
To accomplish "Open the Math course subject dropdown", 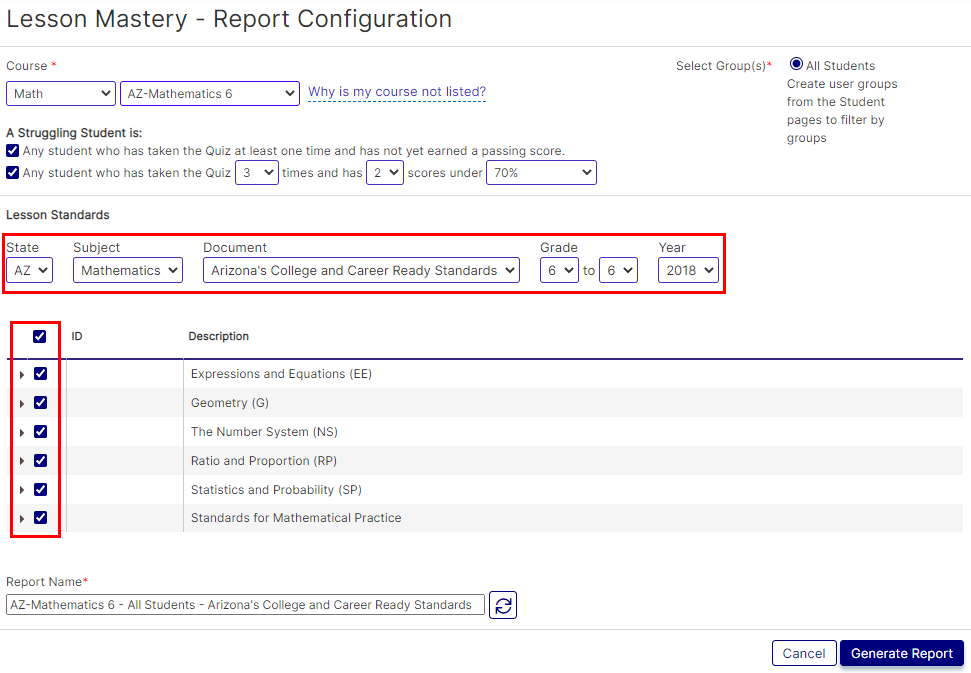I will 61,93.
